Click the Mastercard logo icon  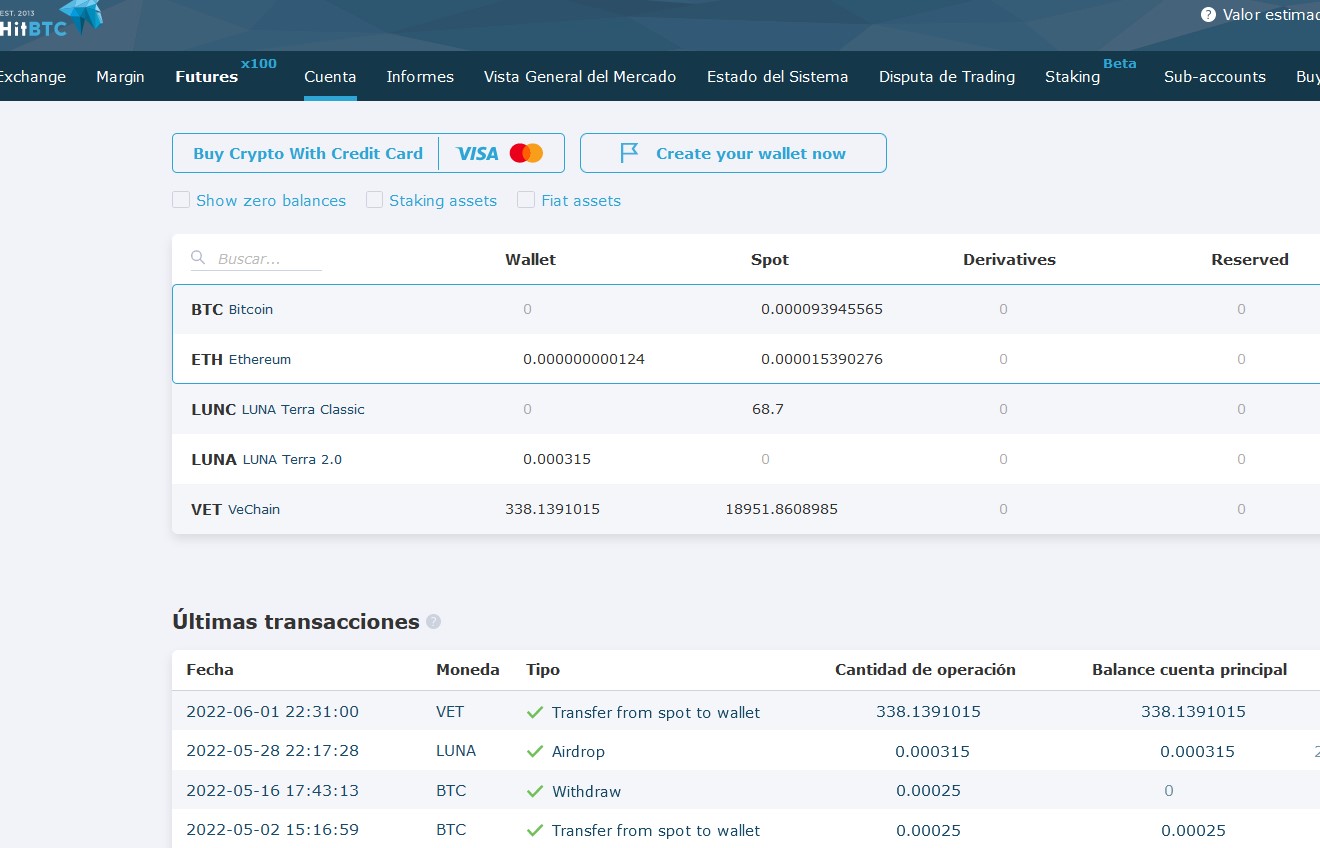(526, 153)
